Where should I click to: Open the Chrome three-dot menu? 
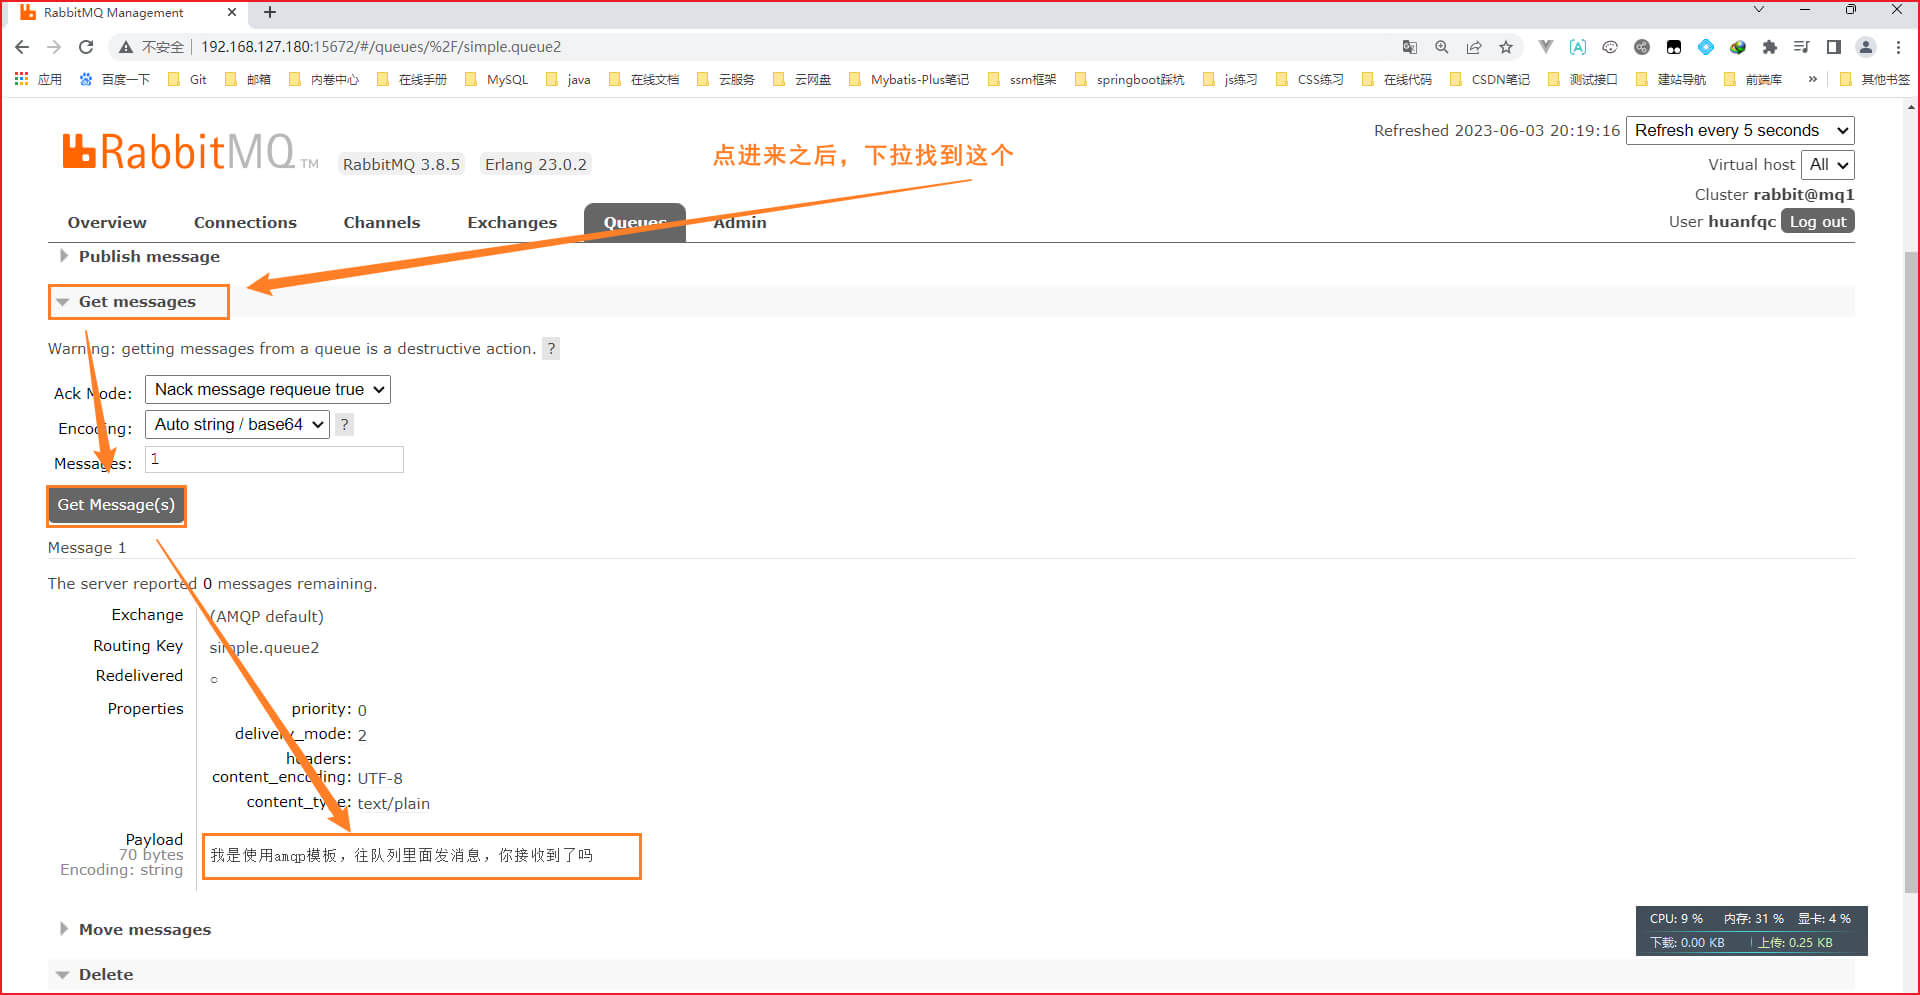click(x=1898, y=47)
